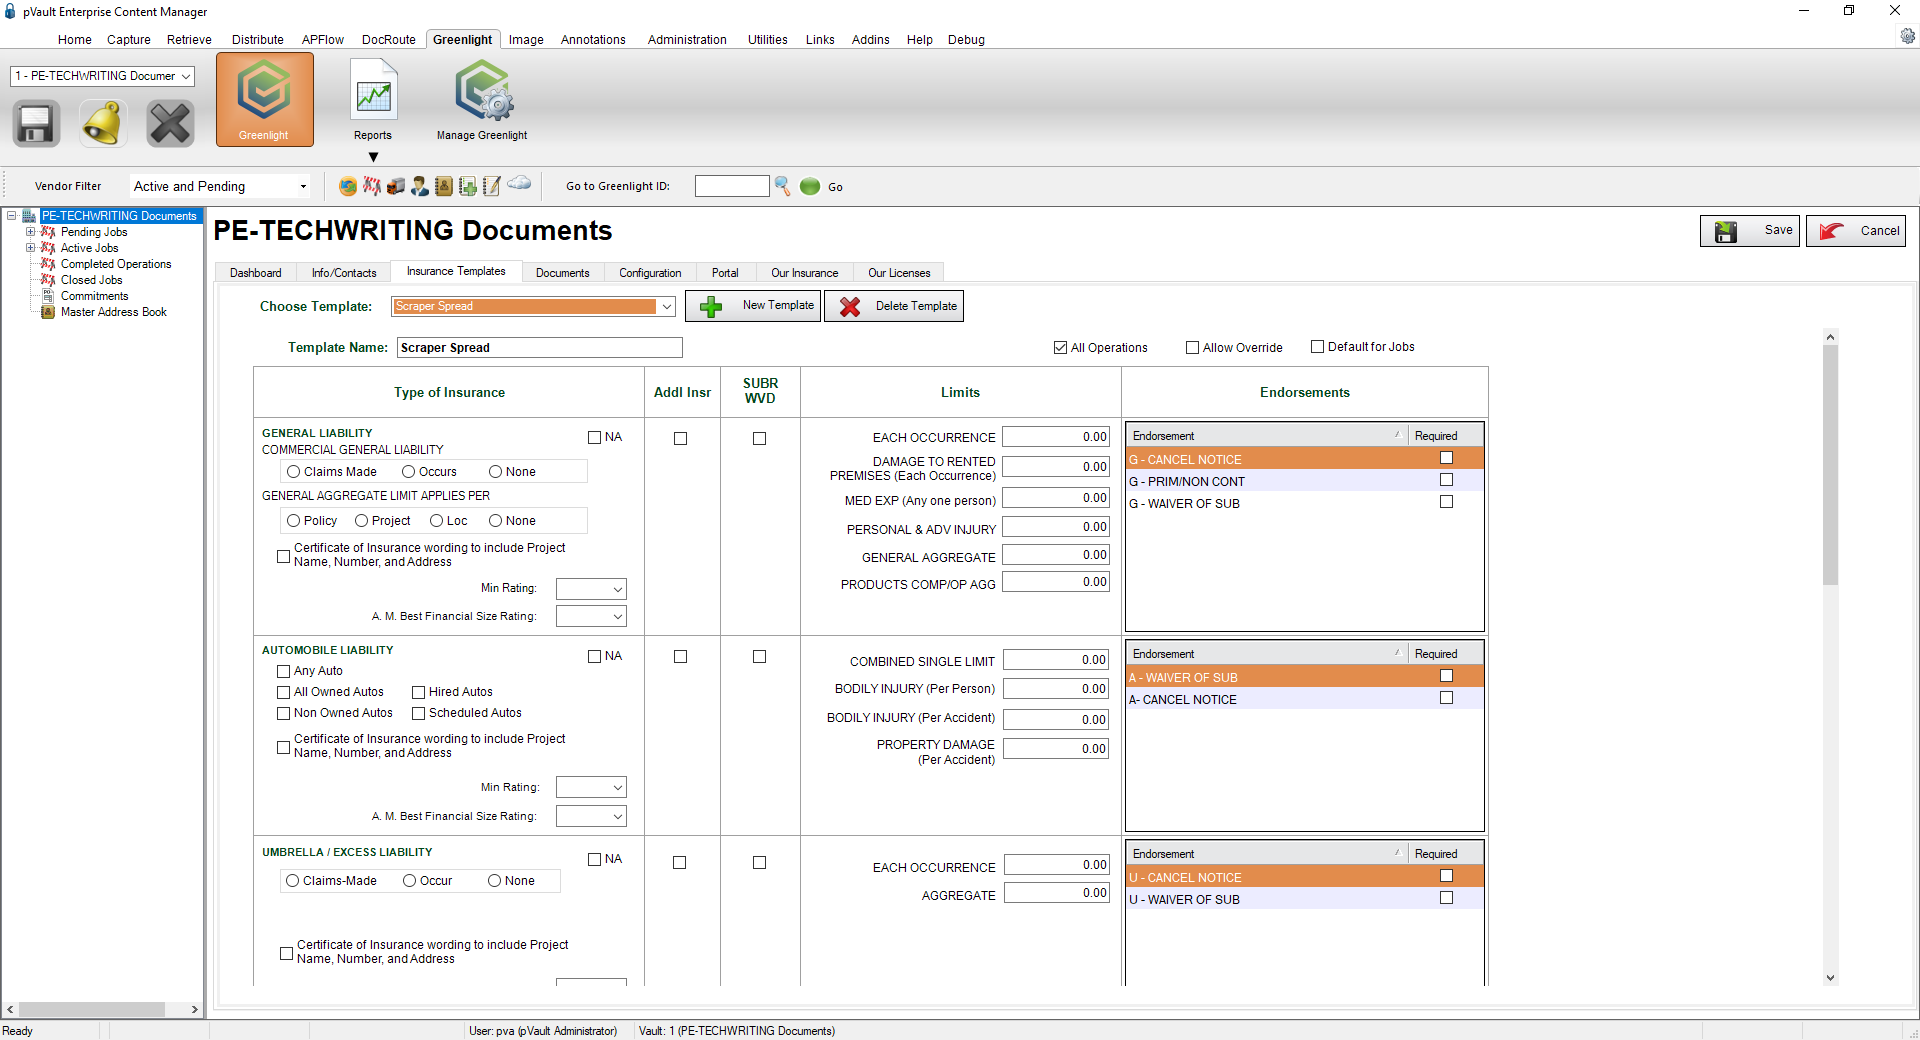This screenshot has height=1040, width=1920.
Task: Click the New Template button
Action: 753,306
